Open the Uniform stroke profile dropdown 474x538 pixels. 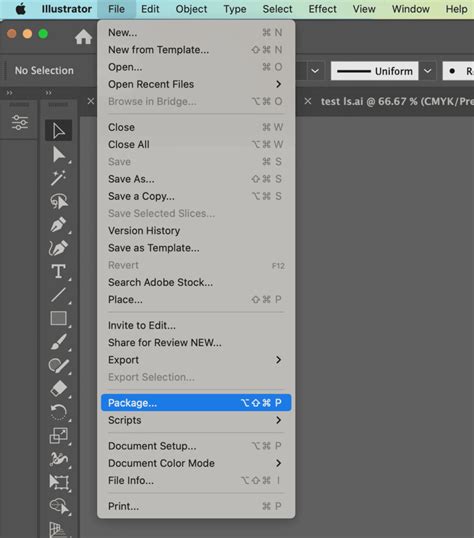(x=427, y=71)
